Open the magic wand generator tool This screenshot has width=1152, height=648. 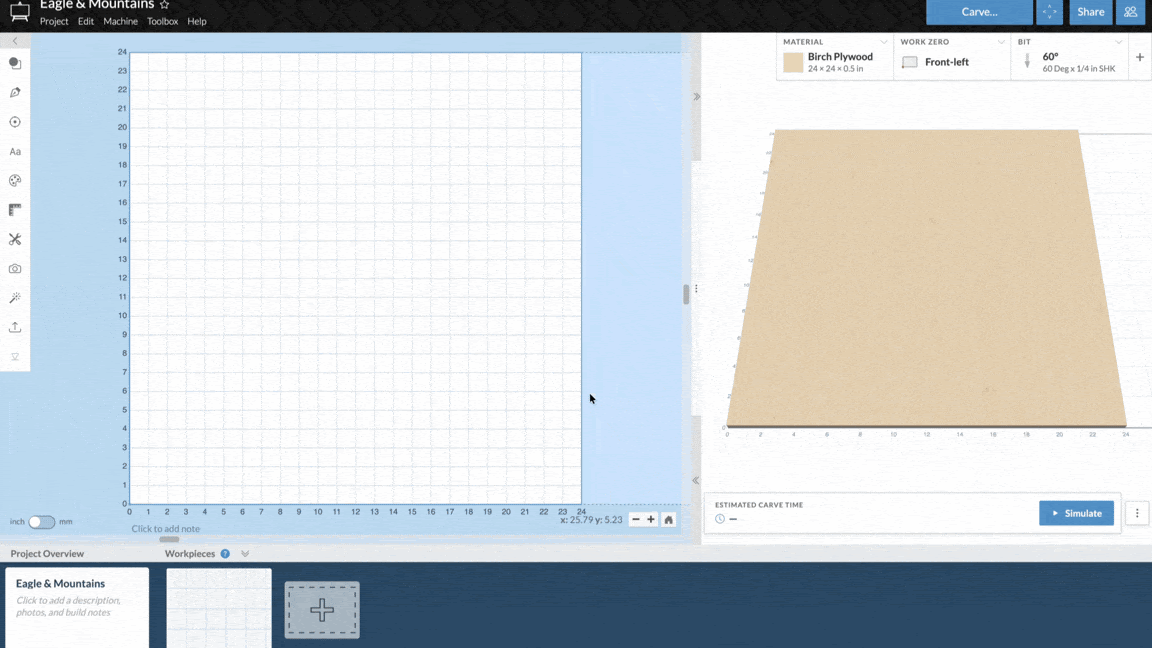click(x=15, y=298)
